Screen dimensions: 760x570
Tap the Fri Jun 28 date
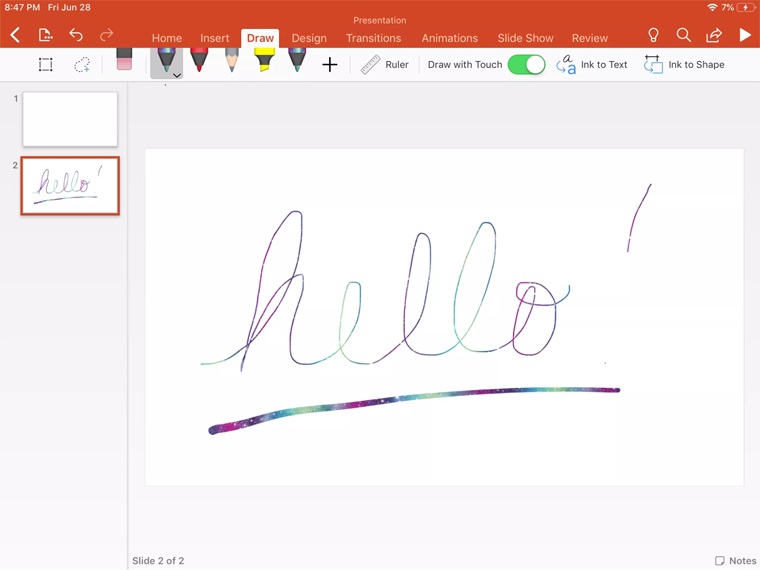click(x=69, y=7)
